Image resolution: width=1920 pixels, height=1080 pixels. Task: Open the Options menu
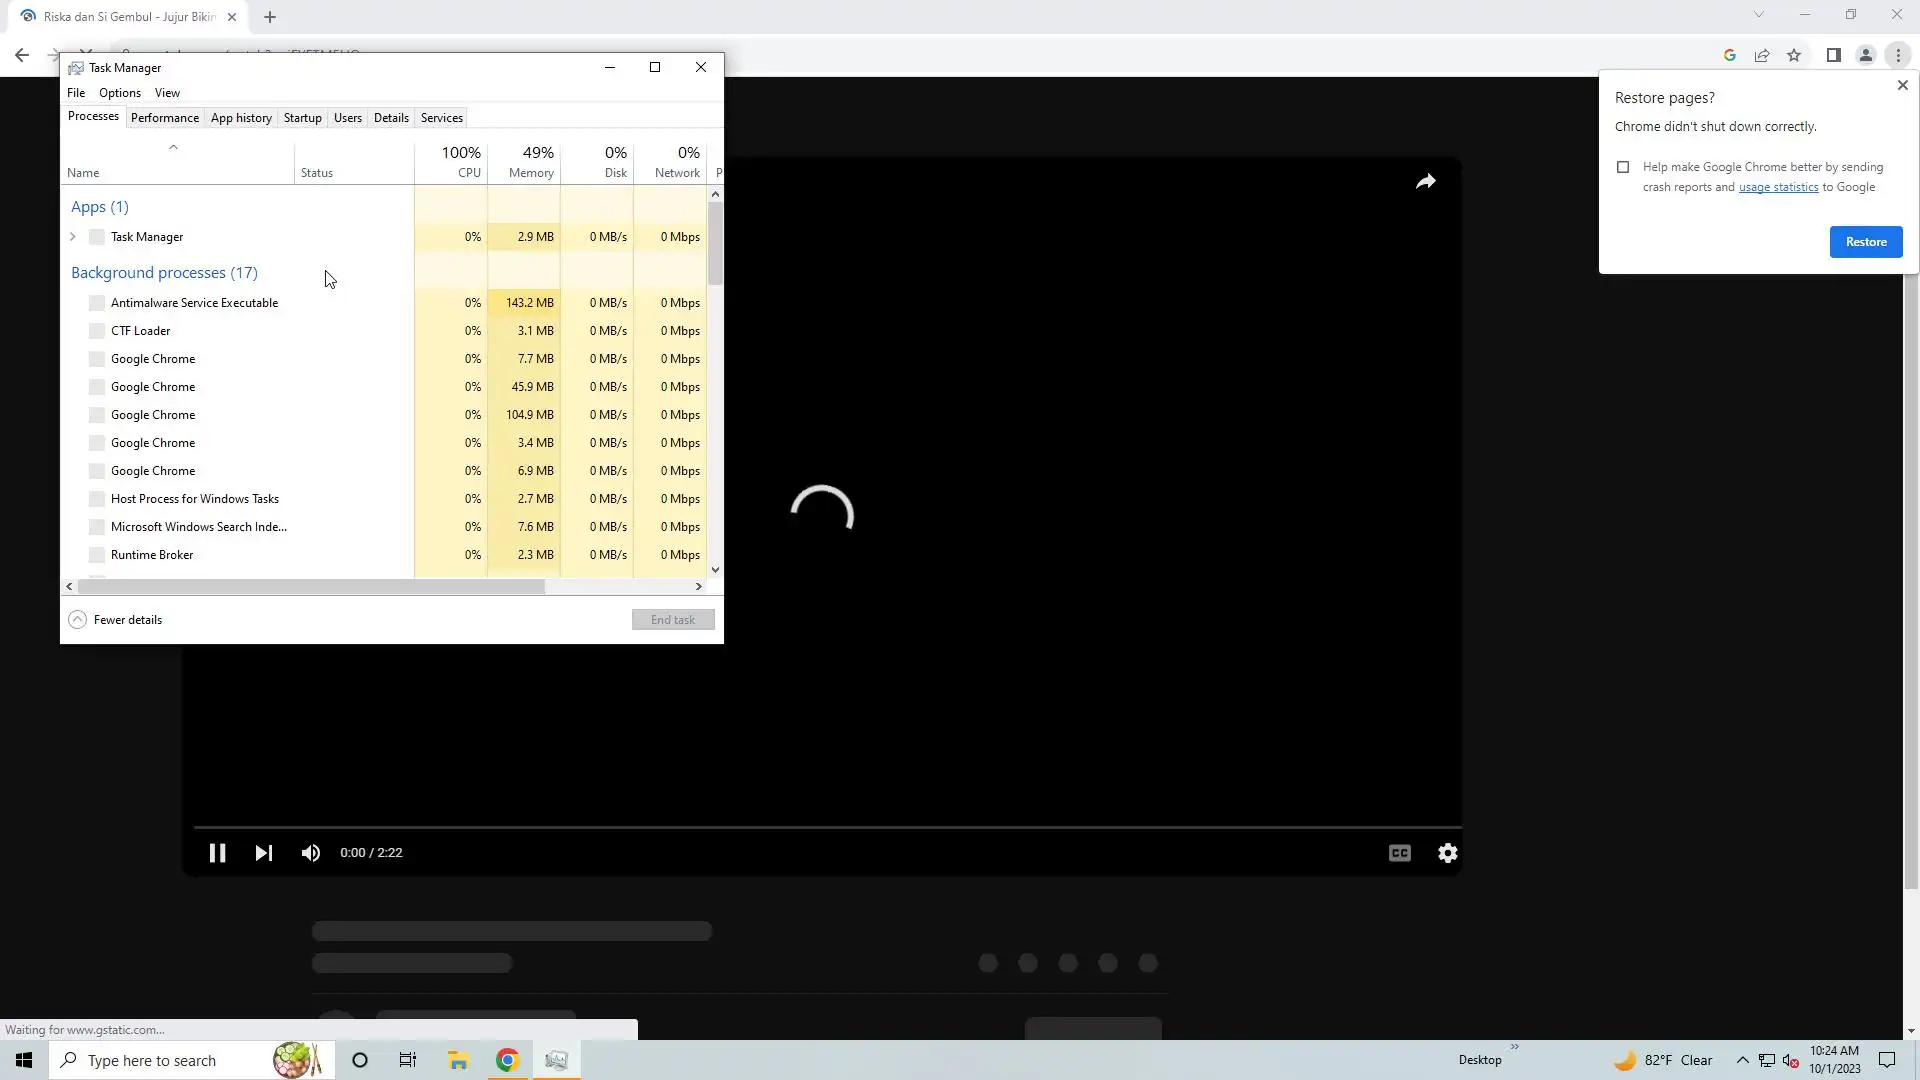[x=119, y=93]
